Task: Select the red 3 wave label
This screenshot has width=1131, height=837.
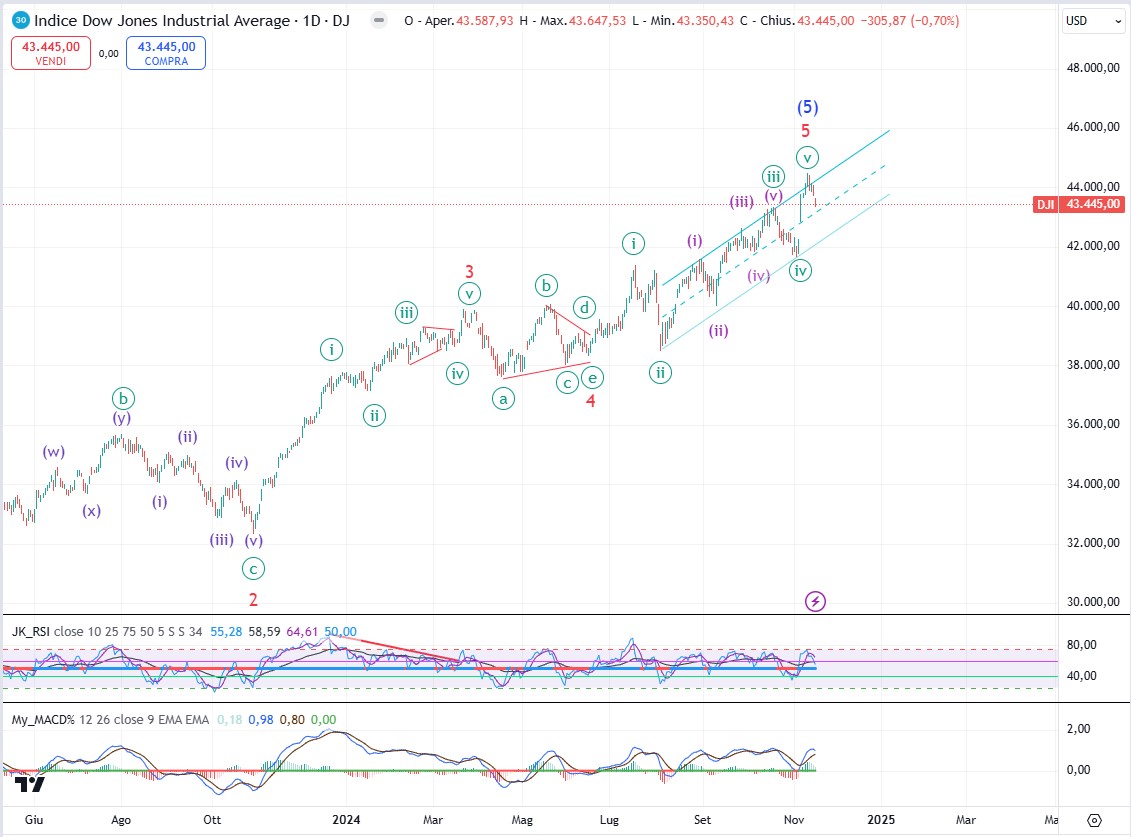Action: point(469,271)
